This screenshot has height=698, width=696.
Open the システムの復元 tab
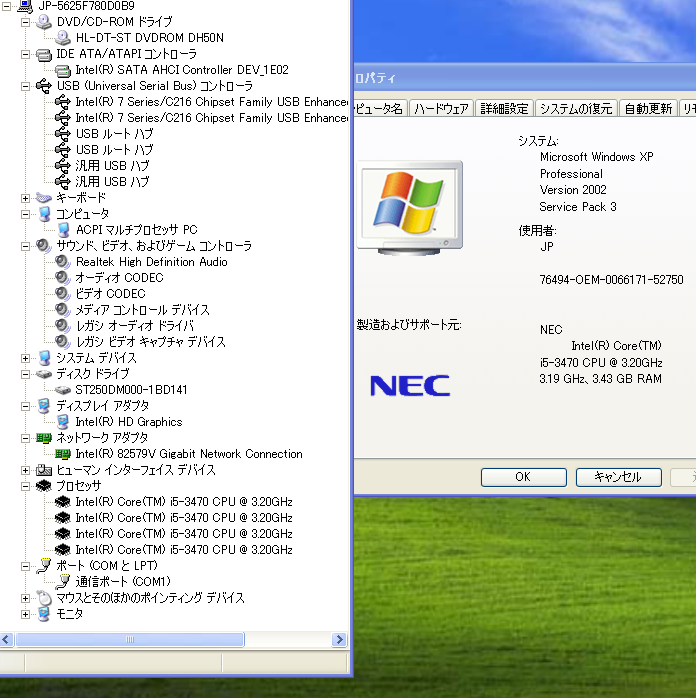[576, 108]
